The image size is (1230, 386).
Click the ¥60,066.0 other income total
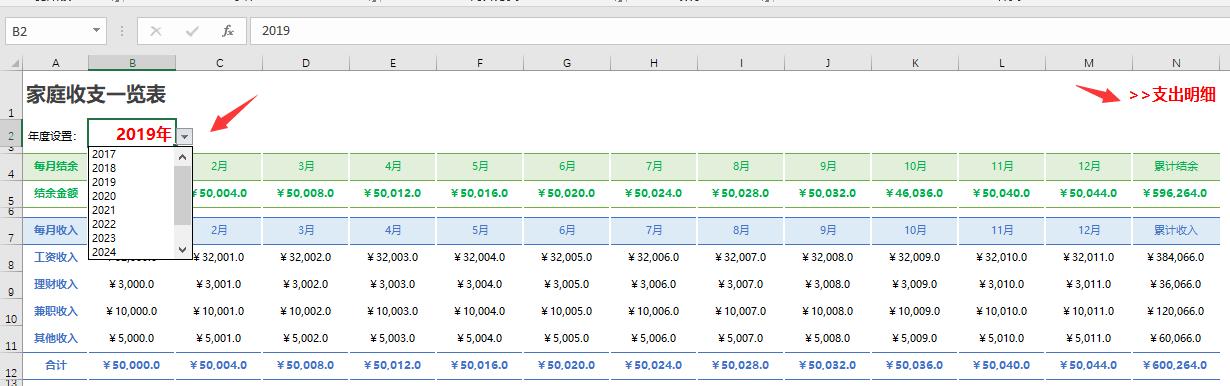pos(1176,338)
